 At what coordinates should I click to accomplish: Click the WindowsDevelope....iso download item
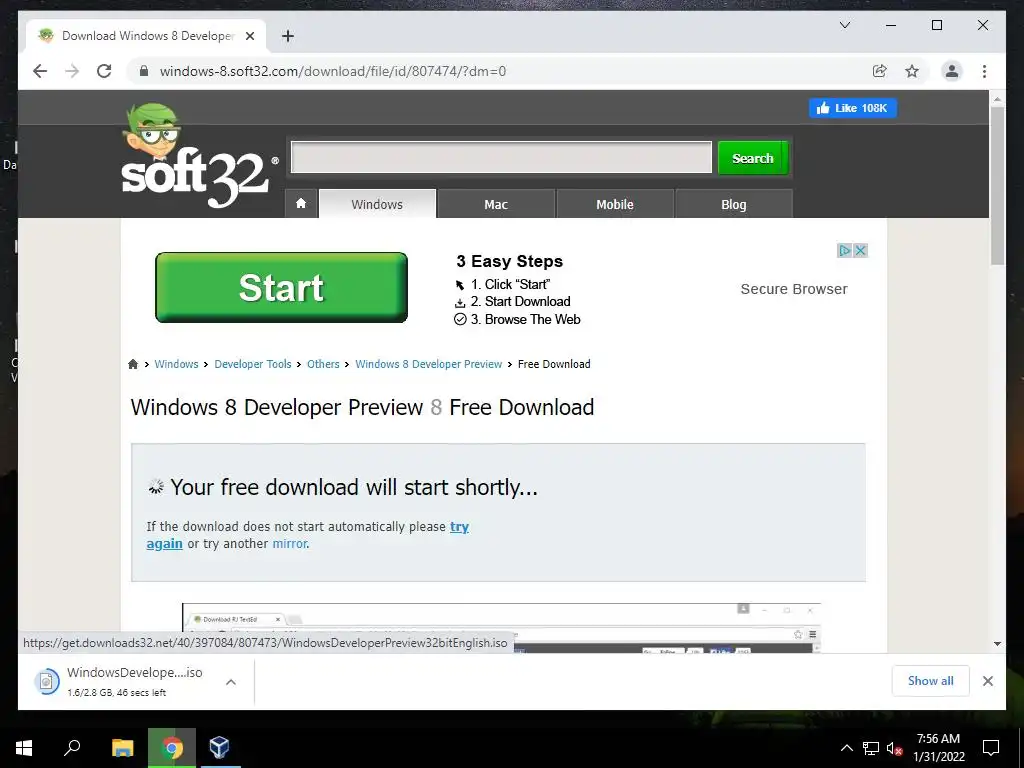coord(135,681)
